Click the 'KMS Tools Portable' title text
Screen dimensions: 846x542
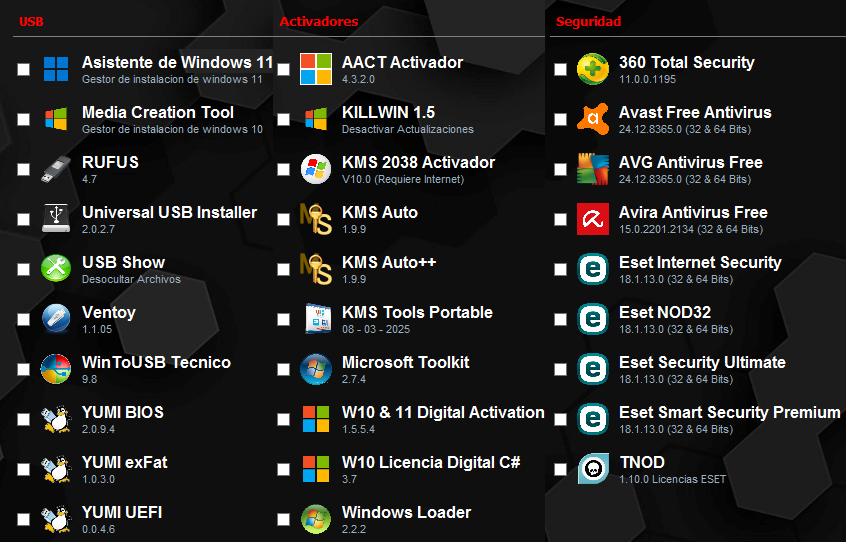tap(417, 312)
